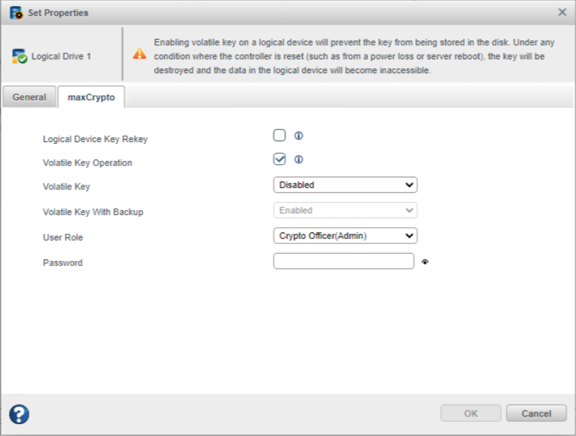Screen dimensions: 576x436
Task: Expand the User Role dropdown
Action: pyautogui.click(x=345, y=236)
